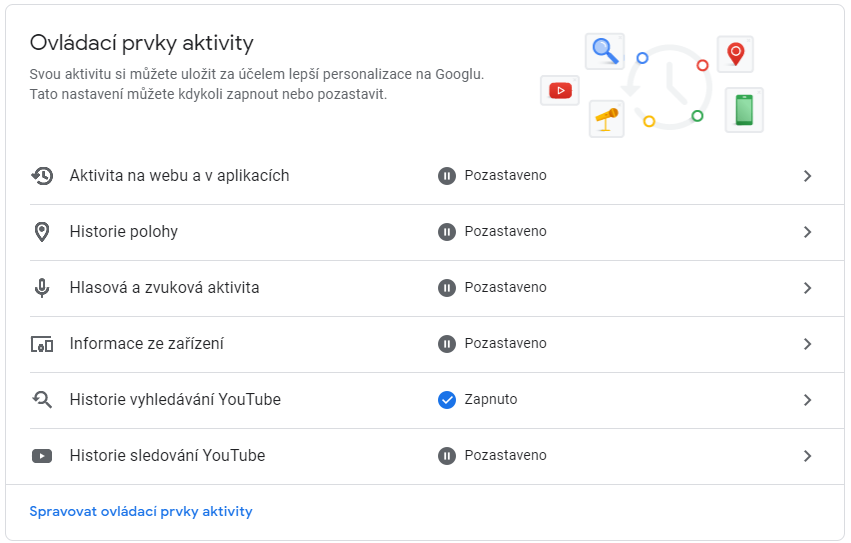Click the YouTube play icon beside Historie sledování
The image size is (851, 543).
42,456
